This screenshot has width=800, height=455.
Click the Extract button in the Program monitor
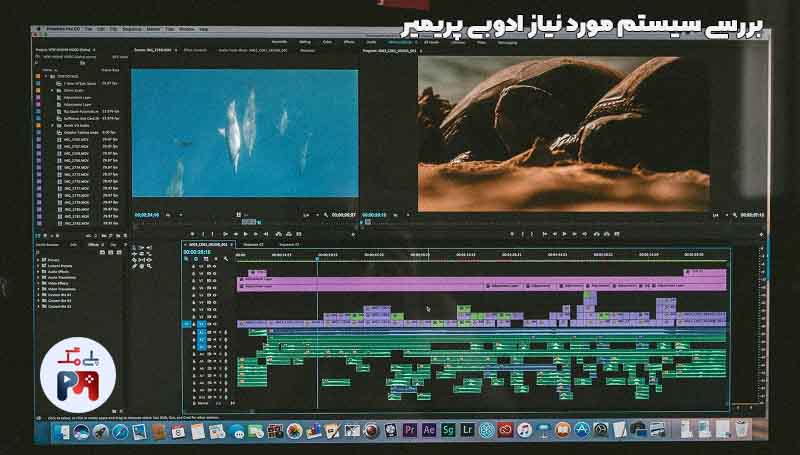click(x=607, y=234)
